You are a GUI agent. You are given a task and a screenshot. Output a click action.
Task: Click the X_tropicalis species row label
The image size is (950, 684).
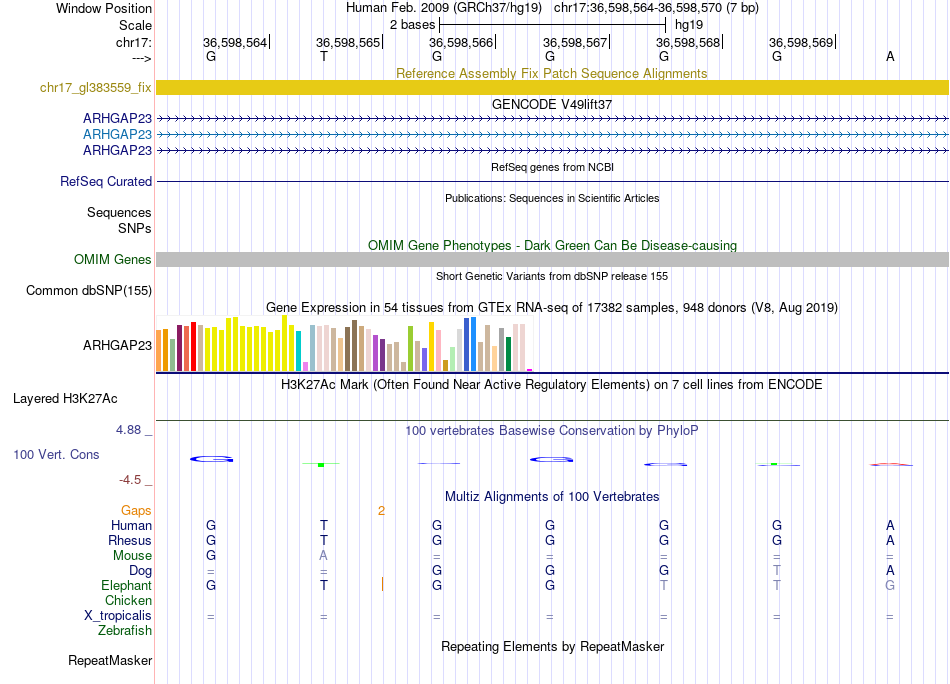118,616
